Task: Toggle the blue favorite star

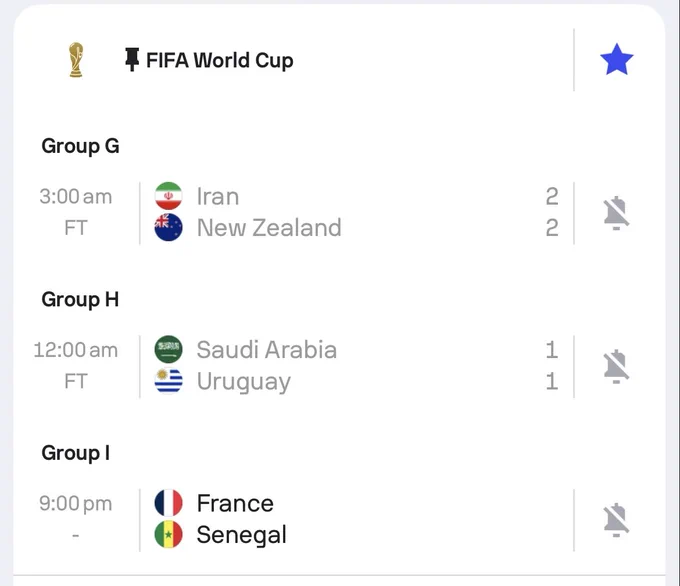Action: [616, 59]
